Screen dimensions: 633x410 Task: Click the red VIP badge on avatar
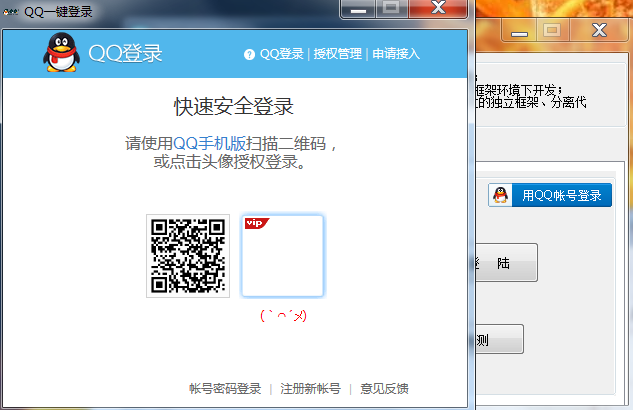point(256,223)
